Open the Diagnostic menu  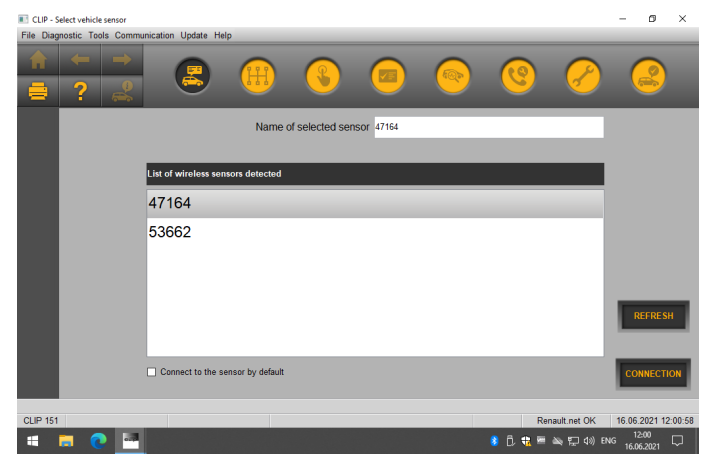click(61, 35)
